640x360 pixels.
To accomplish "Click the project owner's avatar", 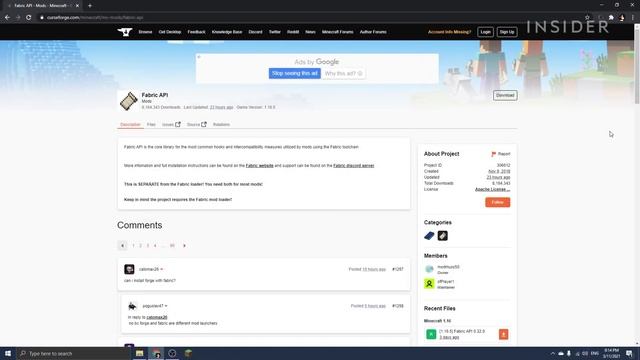I will click(429, 269).
